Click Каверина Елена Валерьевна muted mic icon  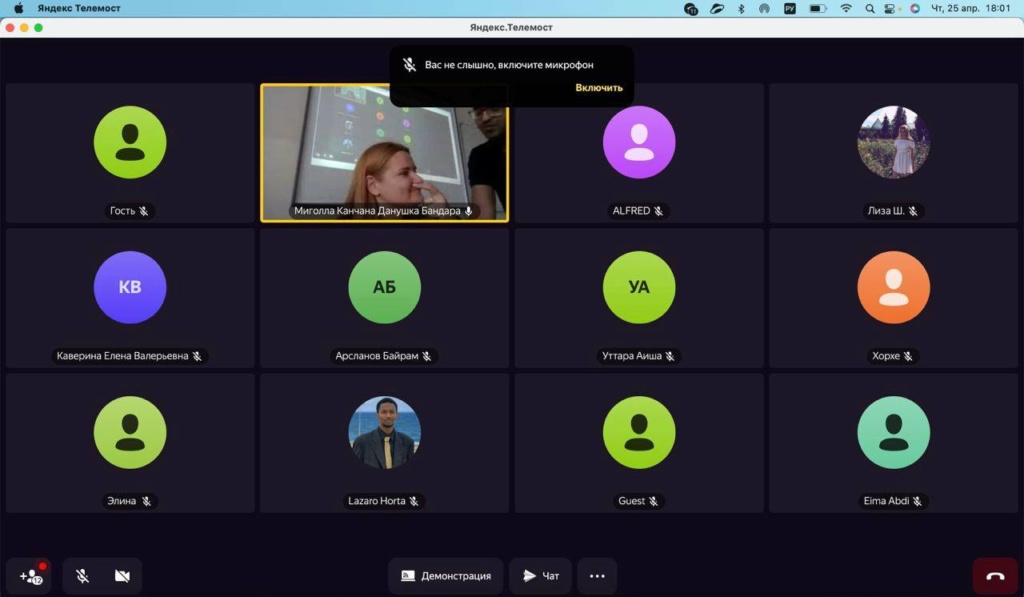197,356
